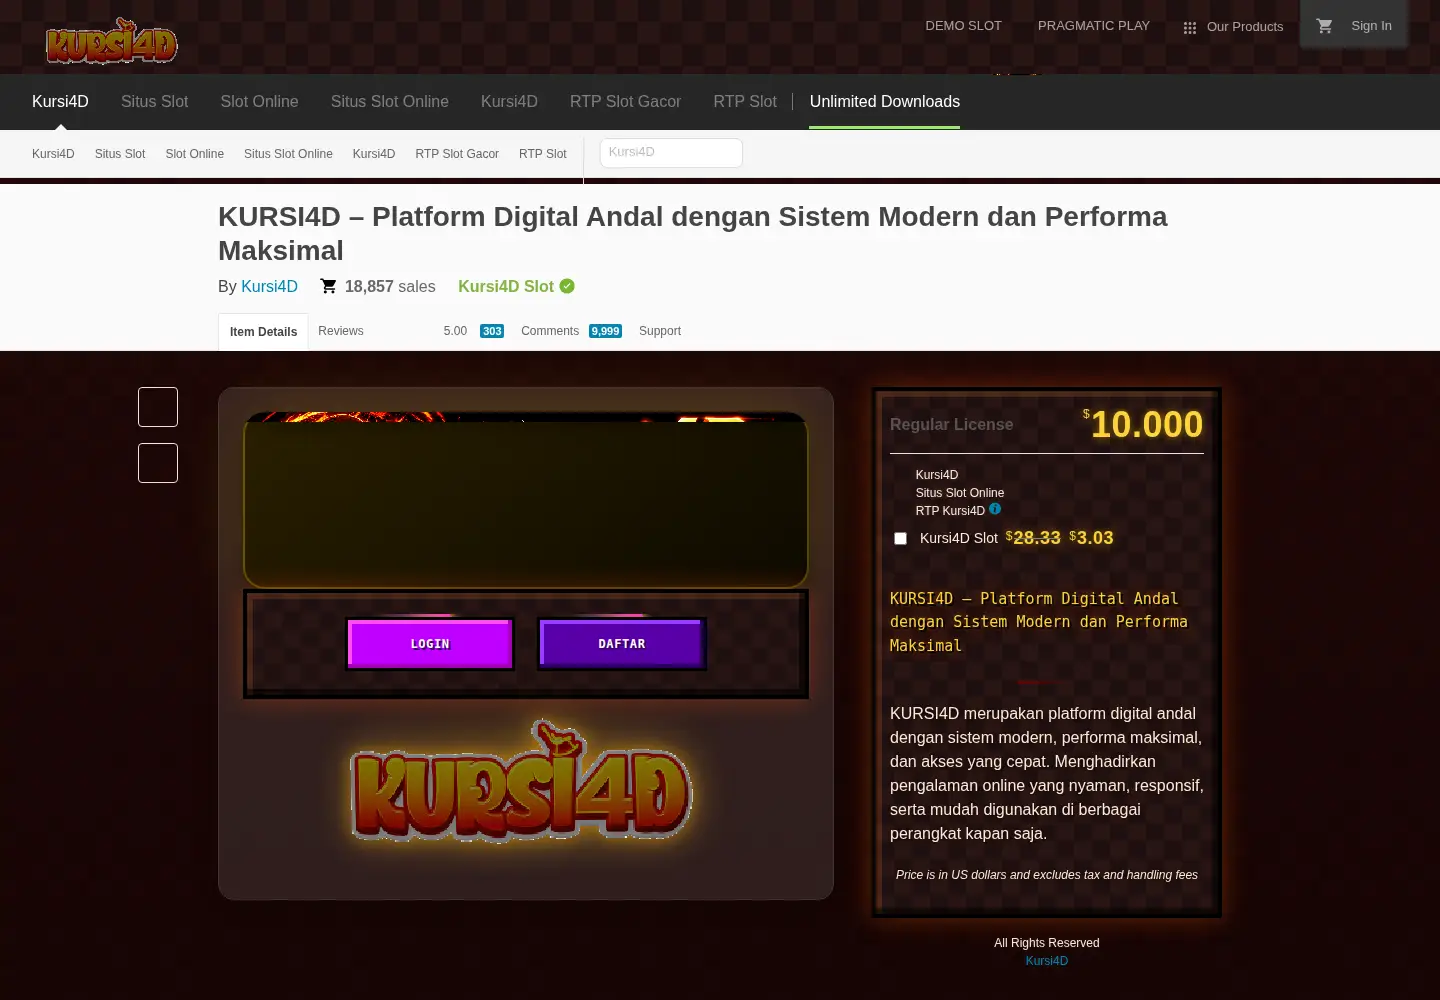Select RTP Slot in the dark menu bar
The height and width of the screenshot is (1000, 1440).
click(745, 101)
